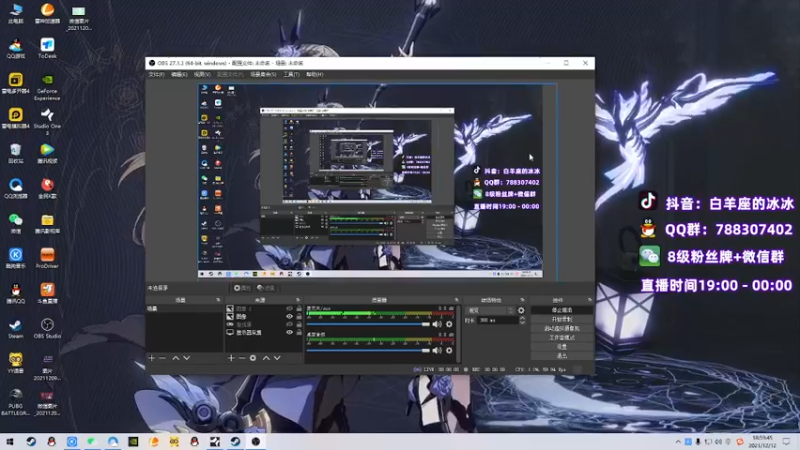Open the 帮助(H) menu
This screenshot has height=450, width=800.
click(x=315, y=74)
